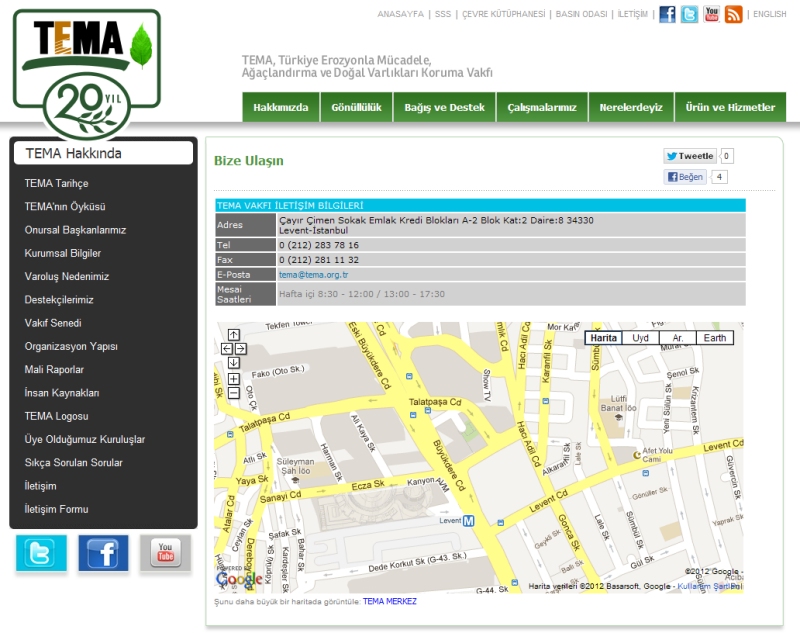Click the Google logo on the map
The image size is (800, 633).
pos(239,579)
